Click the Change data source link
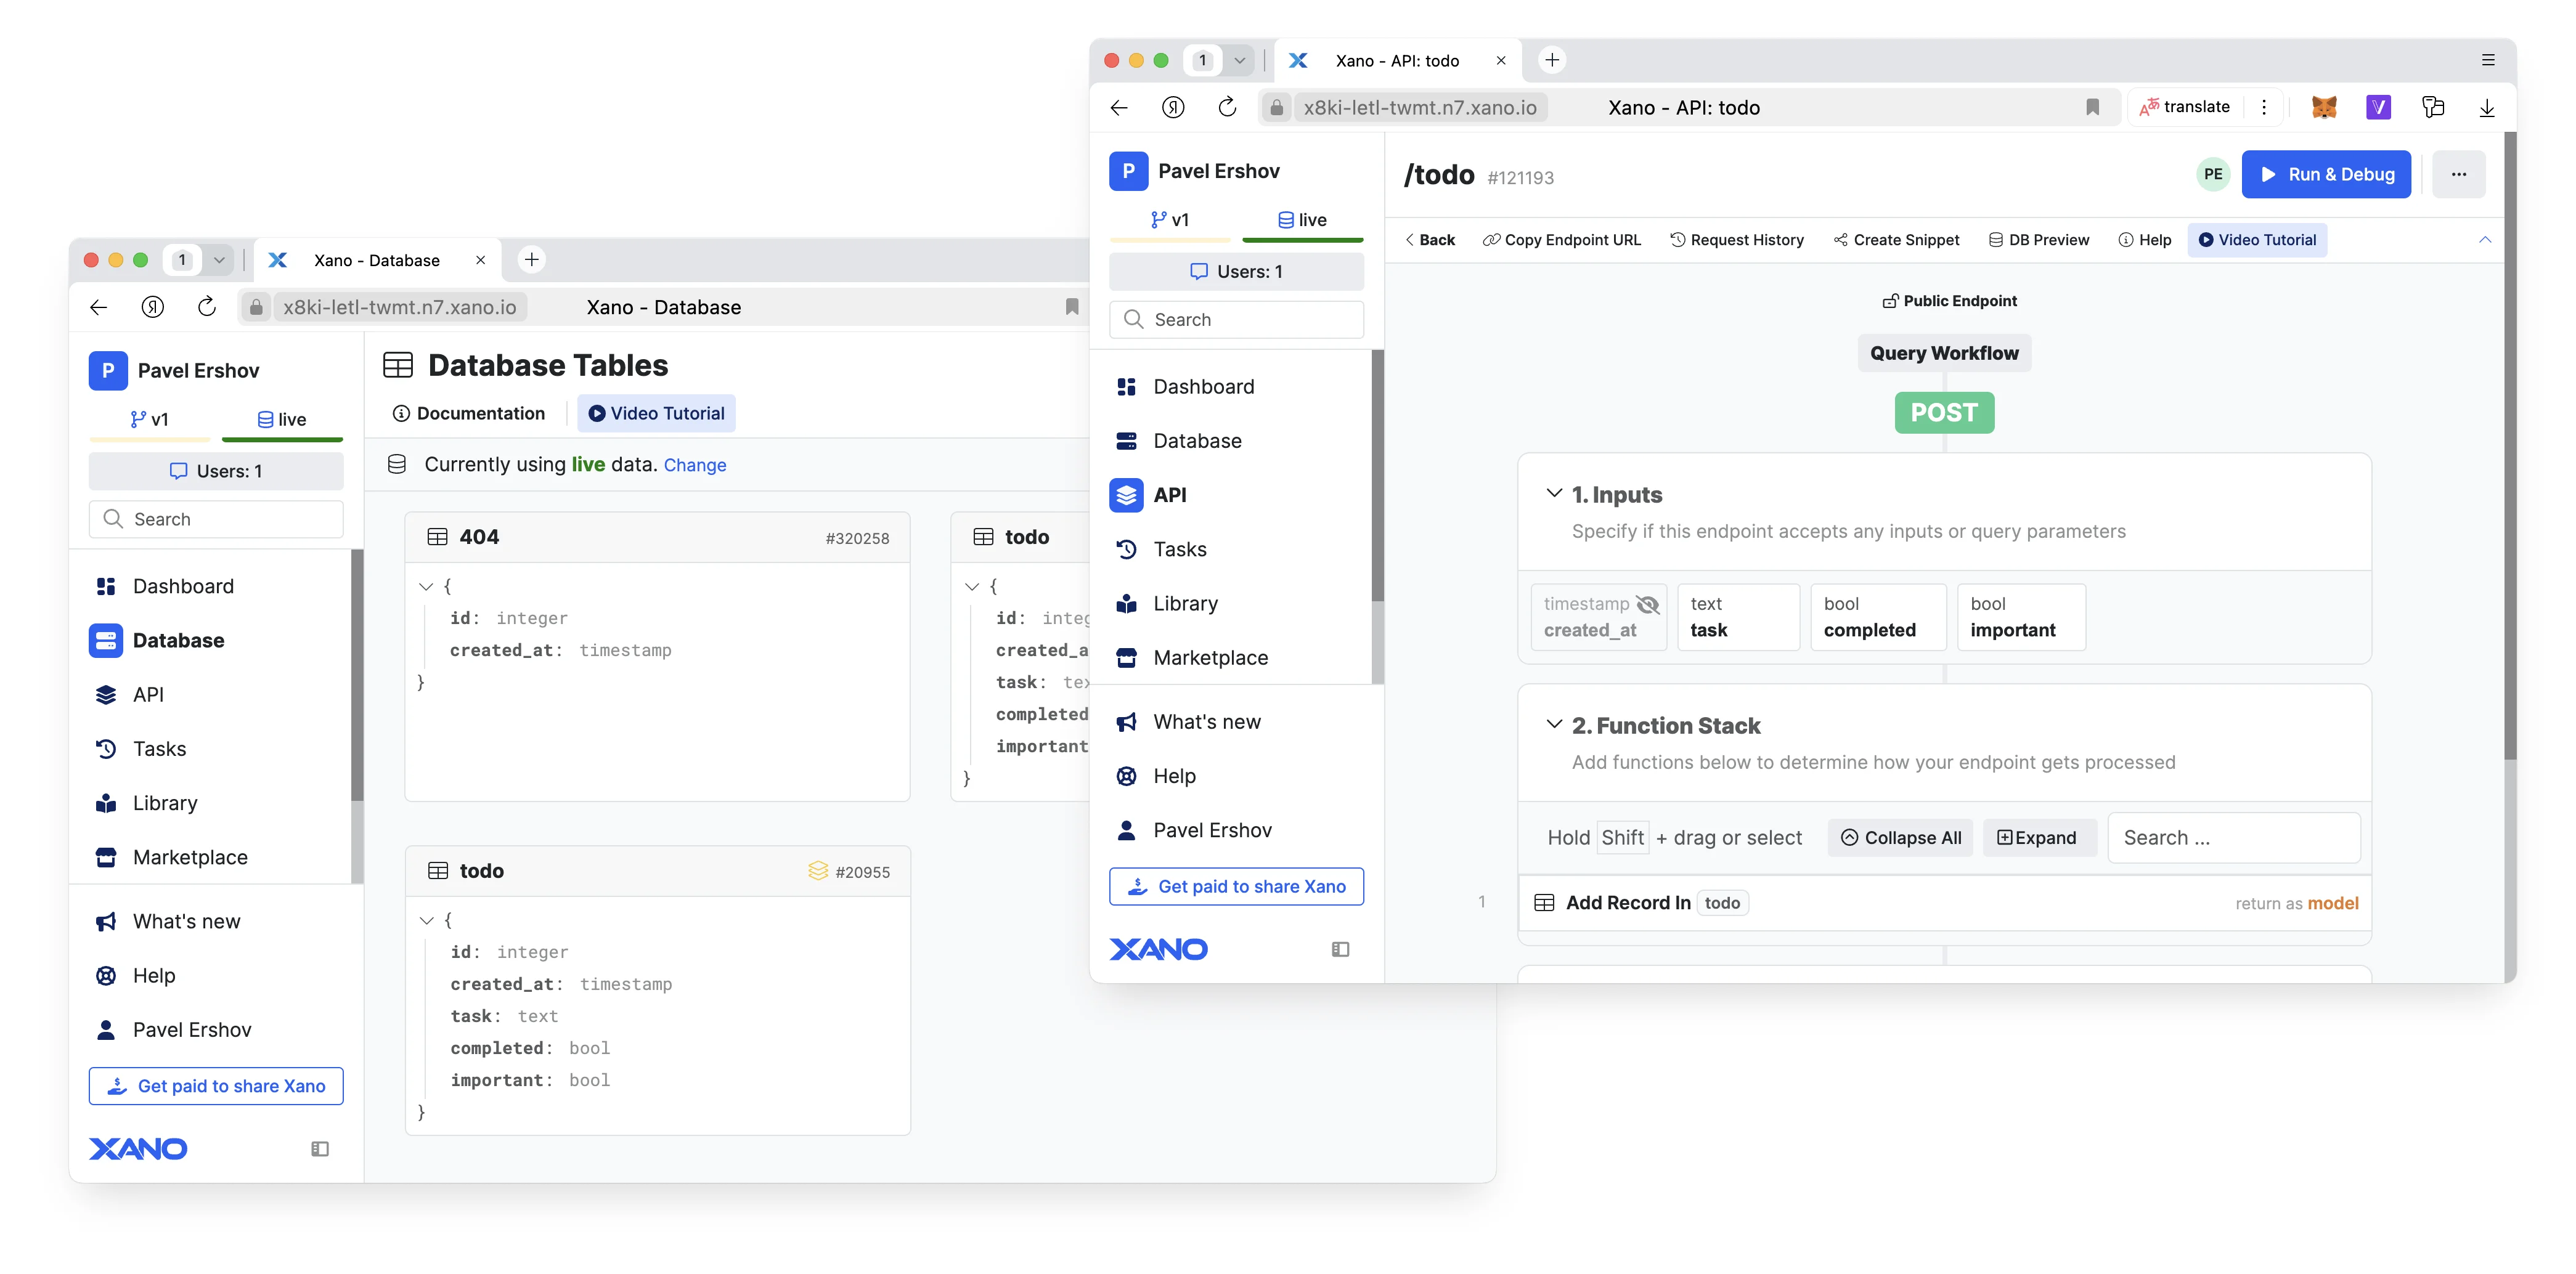 695,465
